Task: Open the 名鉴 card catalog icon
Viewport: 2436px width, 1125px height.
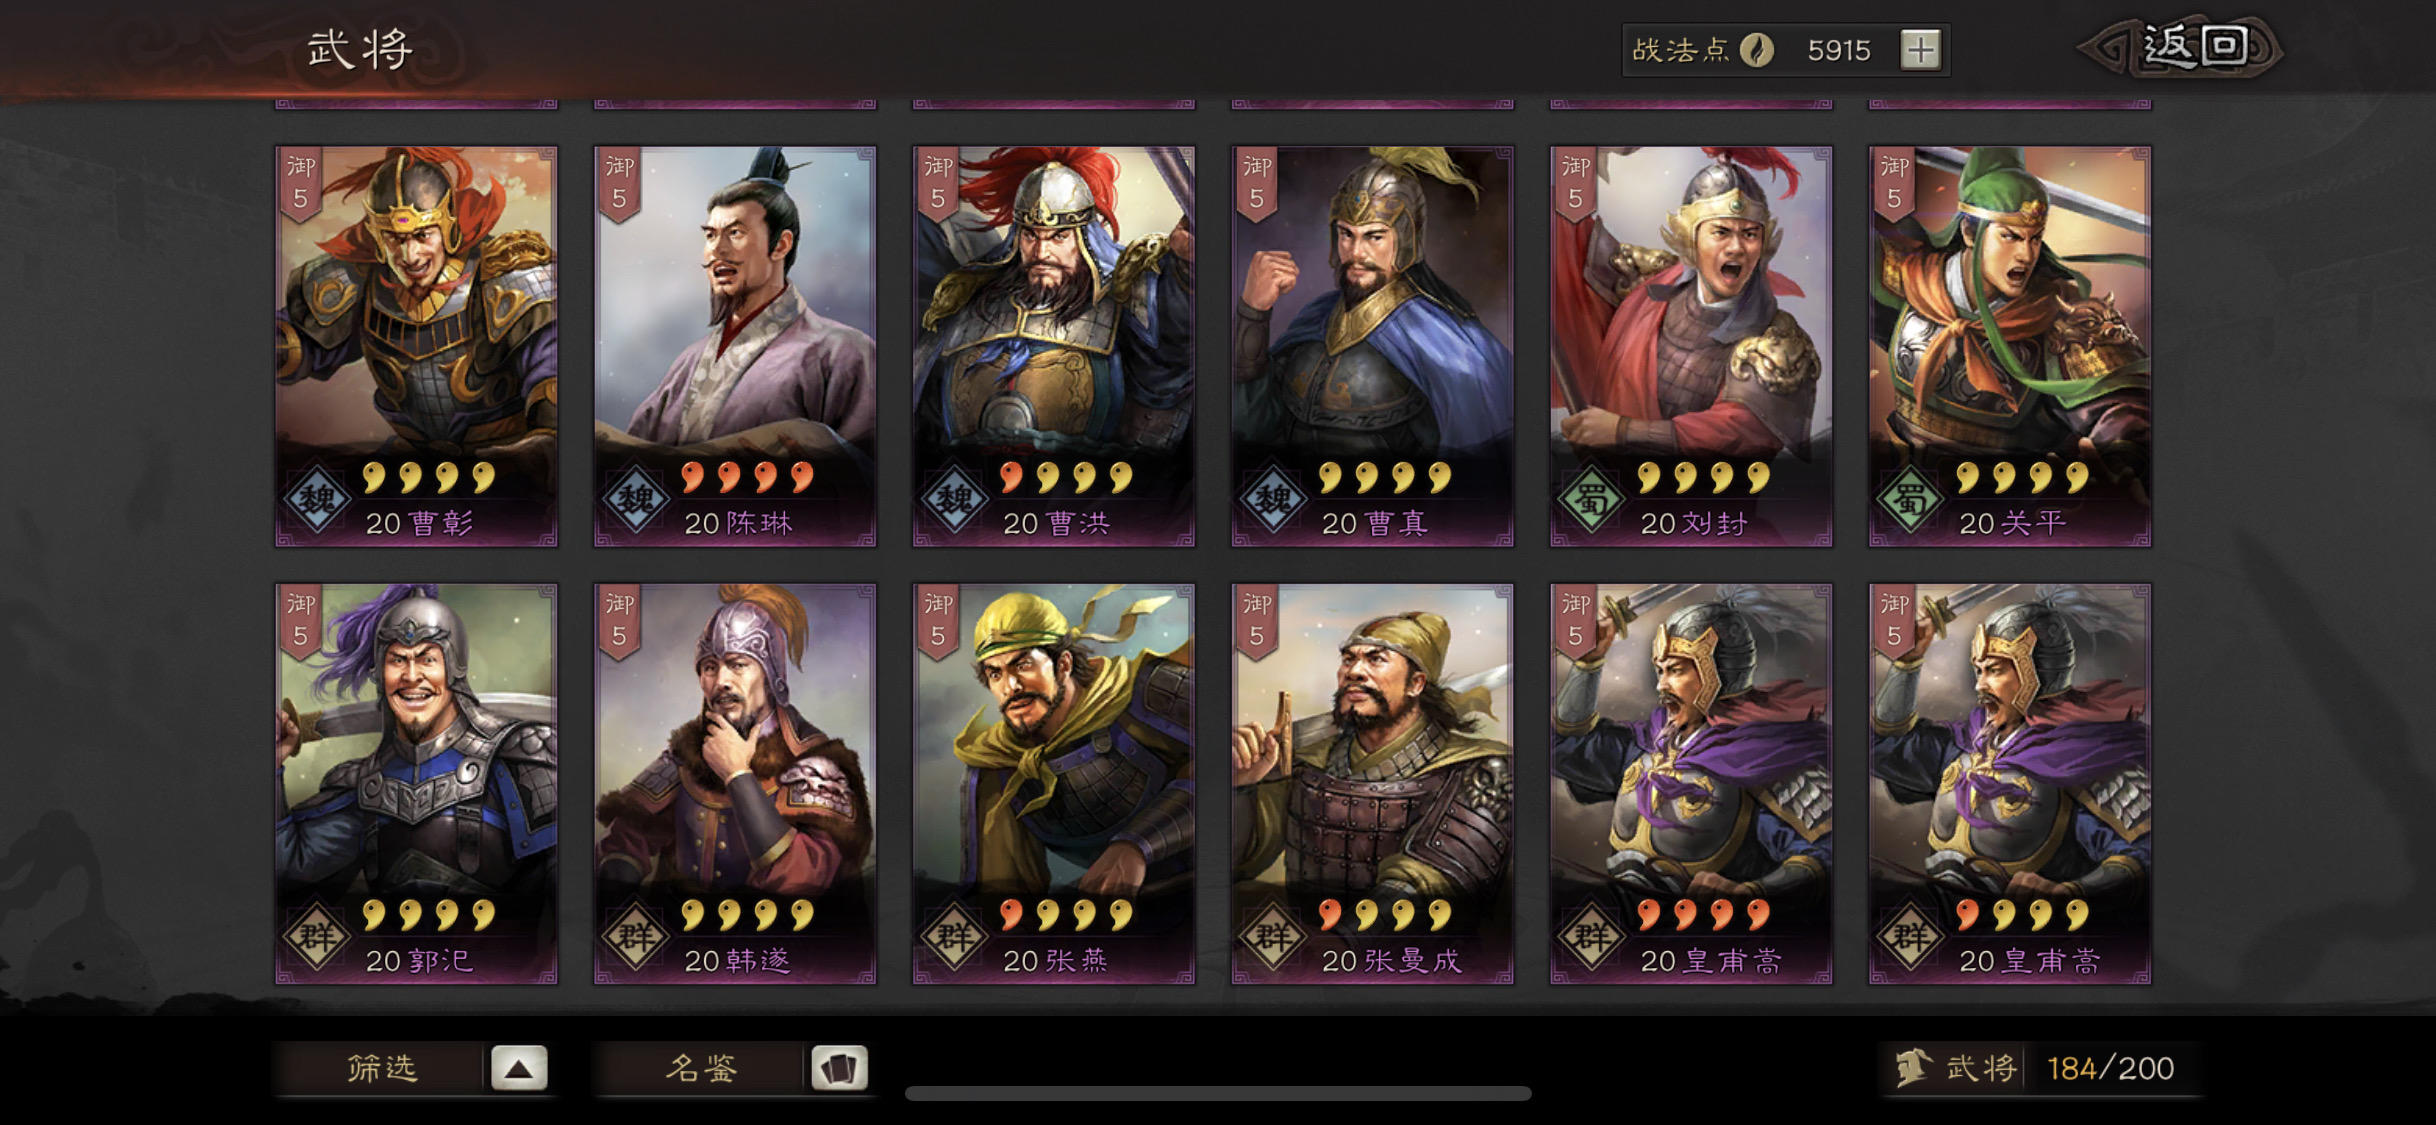Action: 838,1068
